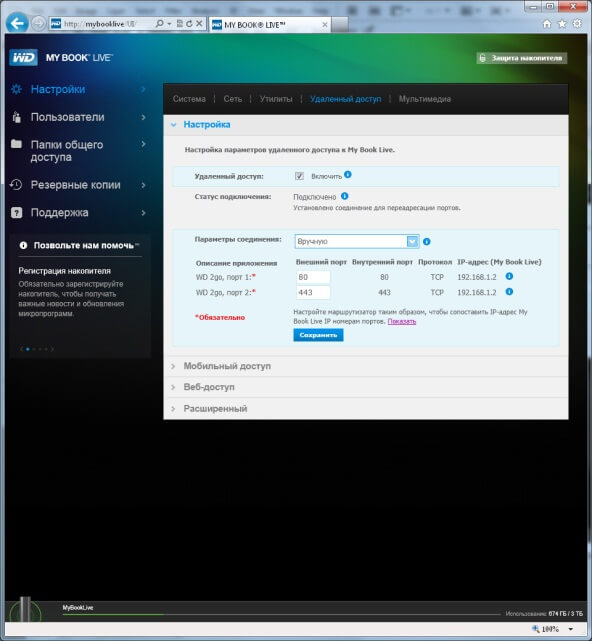
Task: Expand the Мобильный доступ section
Action: click(x=227, y=366)
